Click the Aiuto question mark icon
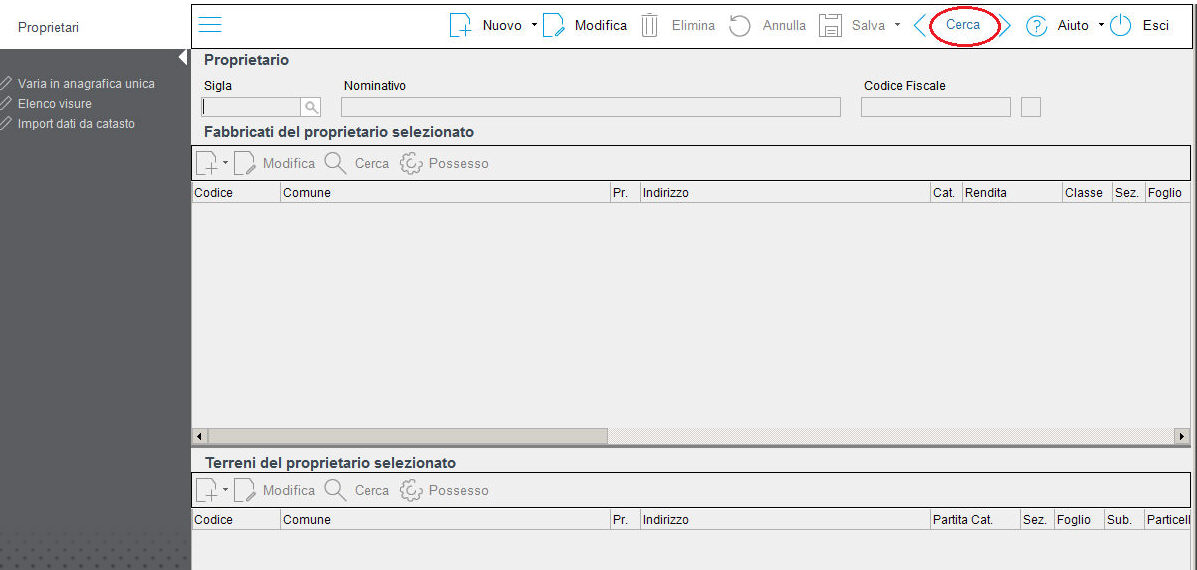This screenshot has width=1197, height=570. [x=1036, y=25]
